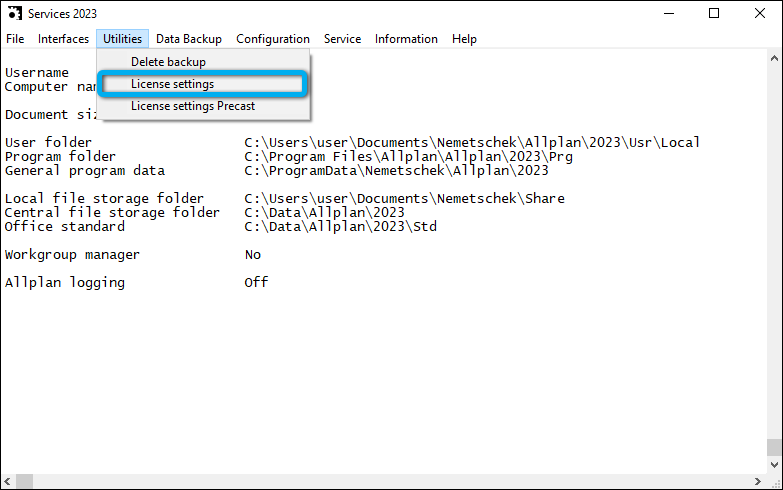Screen dimensions: 783x490
Task: Click the horizontal scrollbar left arrow
Action: 7,482
